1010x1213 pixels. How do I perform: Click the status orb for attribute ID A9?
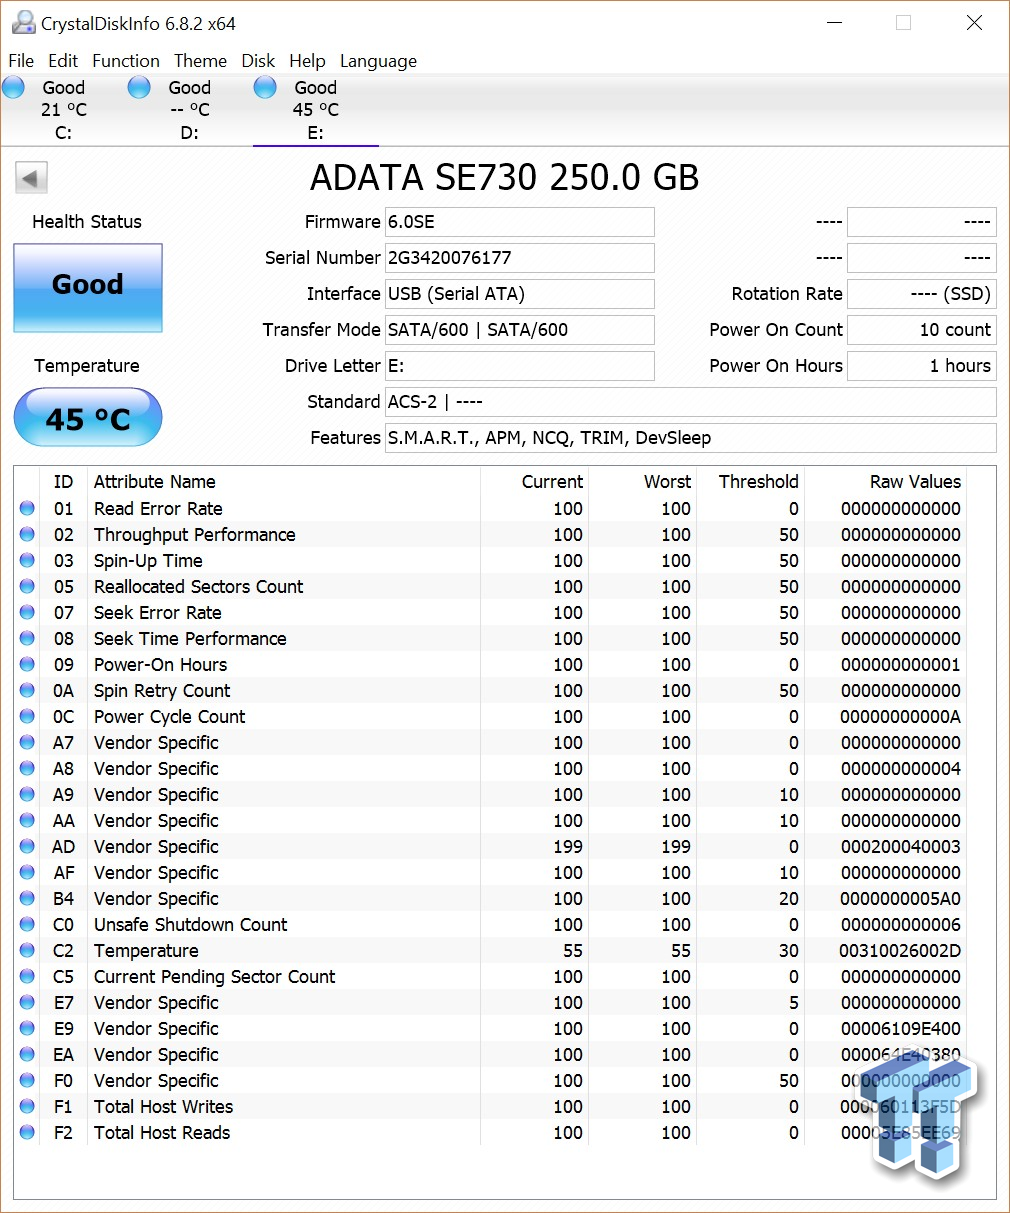(x=27, y=795)
